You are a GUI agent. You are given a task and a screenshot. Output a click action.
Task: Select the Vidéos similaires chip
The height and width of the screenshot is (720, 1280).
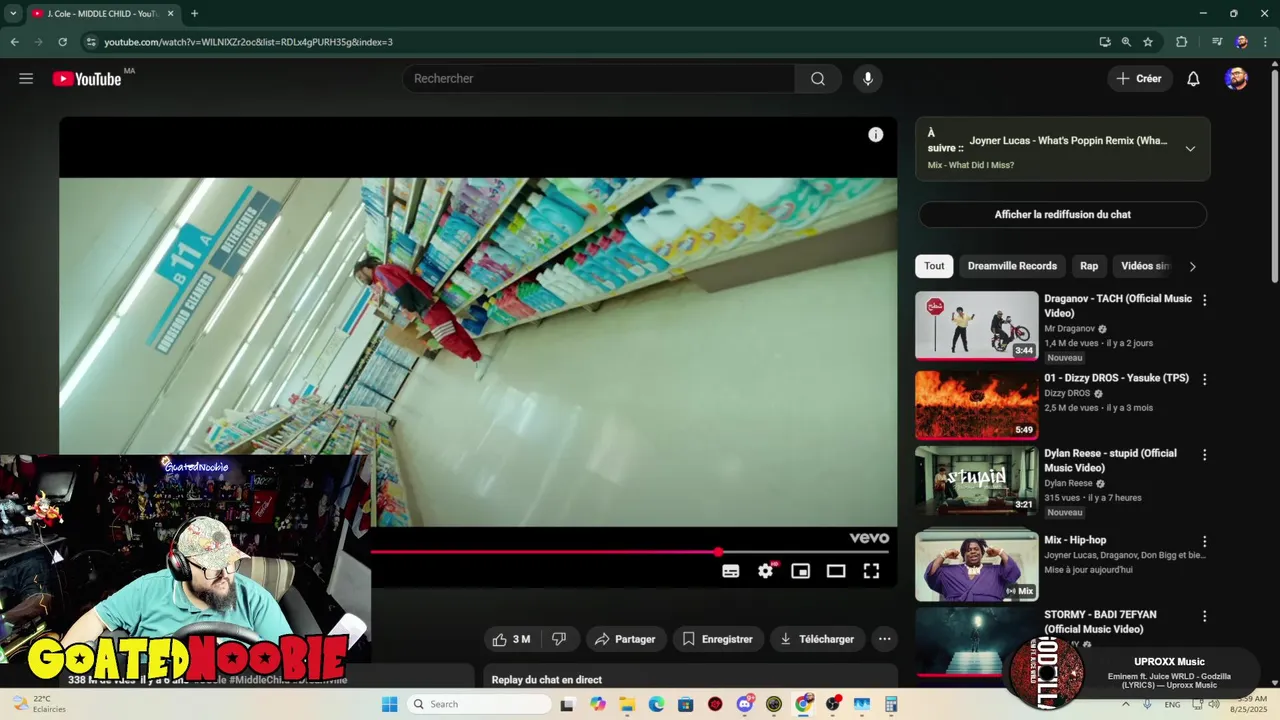tap(1145, 266)
